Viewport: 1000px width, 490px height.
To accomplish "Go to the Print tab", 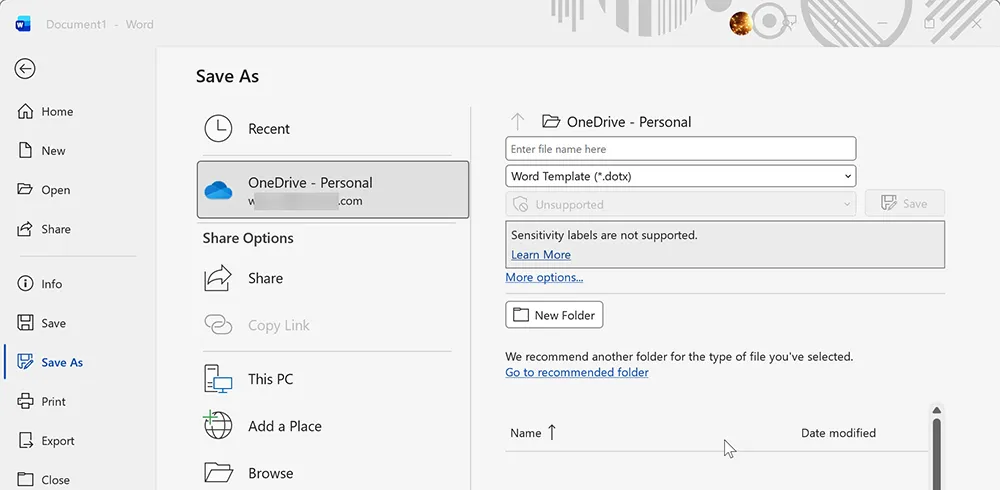I will point(53,402).
